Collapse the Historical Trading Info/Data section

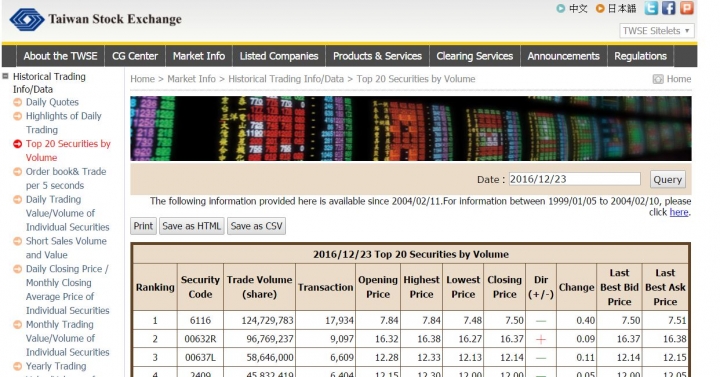[6, 76]
